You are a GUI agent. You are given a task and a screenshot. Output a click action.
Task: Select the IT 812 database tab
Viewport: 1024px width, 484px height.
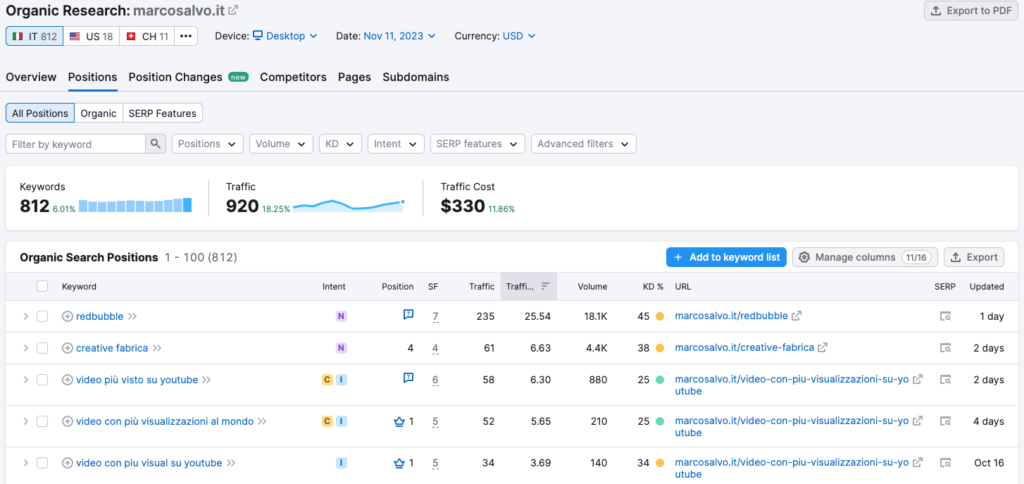click(35, 36)
